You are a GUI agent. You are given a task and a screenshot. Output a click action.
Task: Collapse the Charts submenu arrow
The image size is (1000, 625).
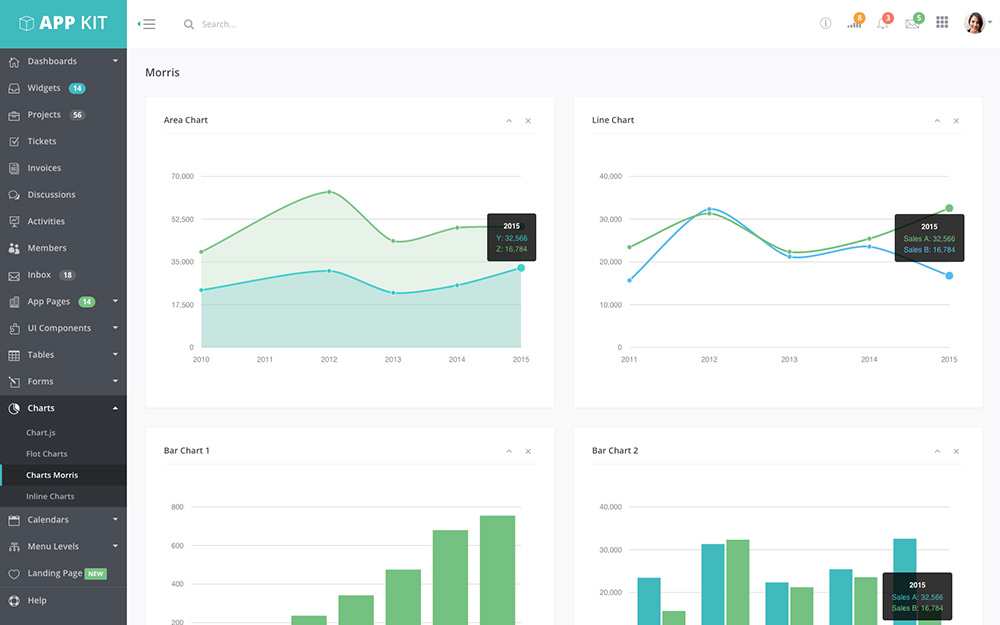pos(115,408)
